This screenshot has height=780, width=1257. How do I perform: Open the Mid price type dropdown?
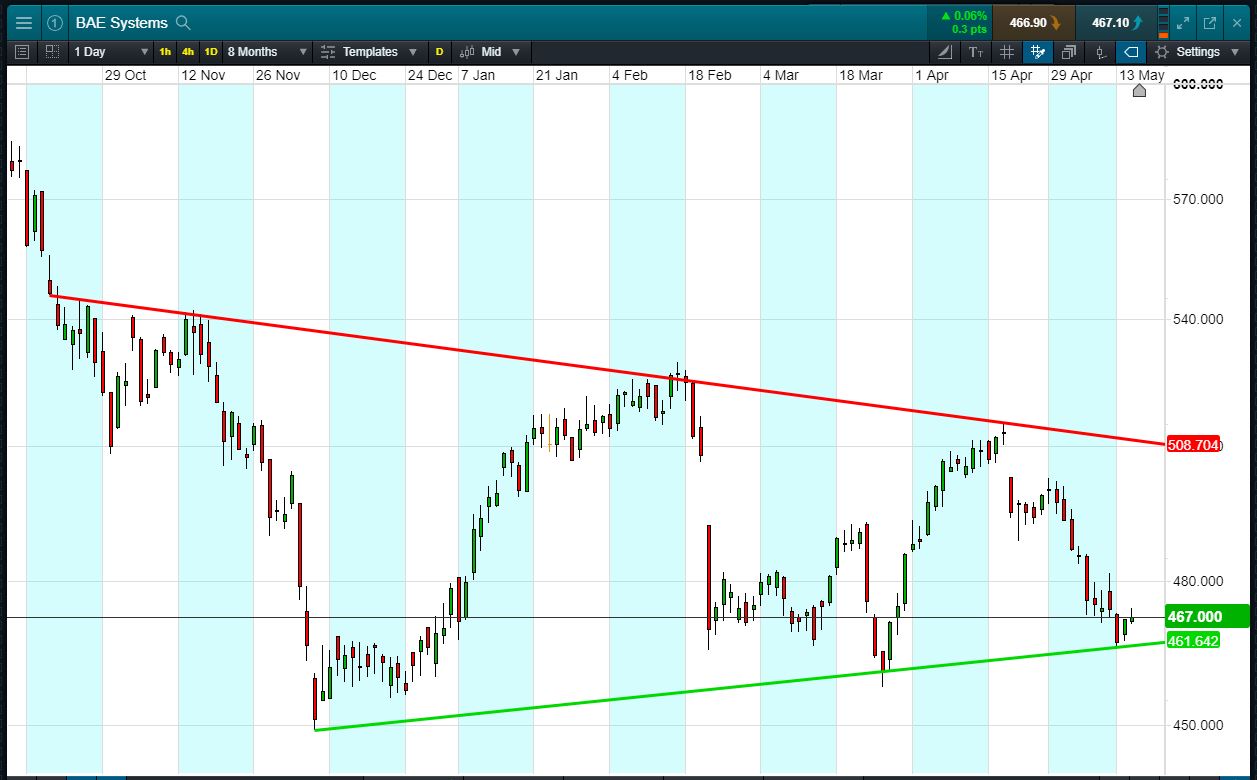(501, 51)
